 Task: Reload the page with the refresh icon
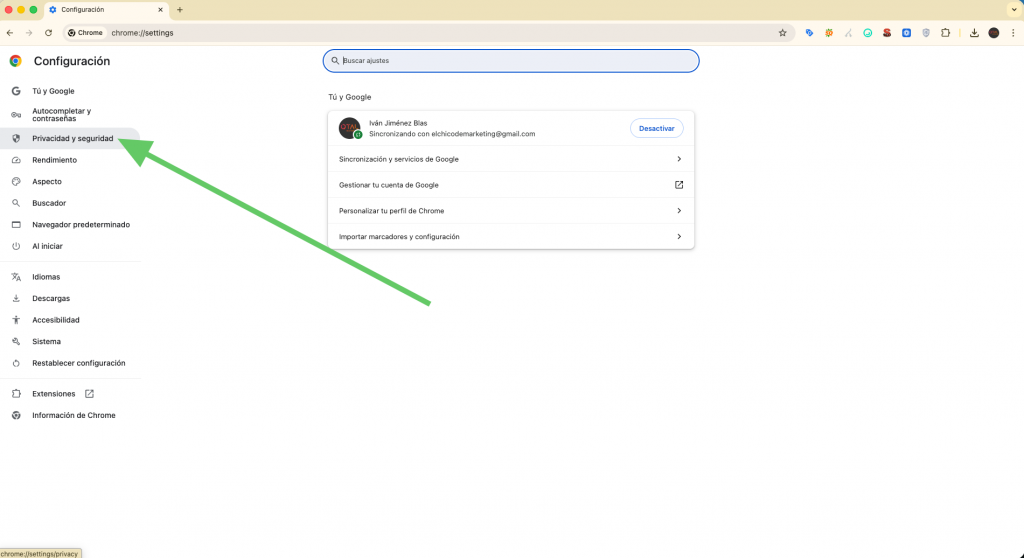click(48, 33)
